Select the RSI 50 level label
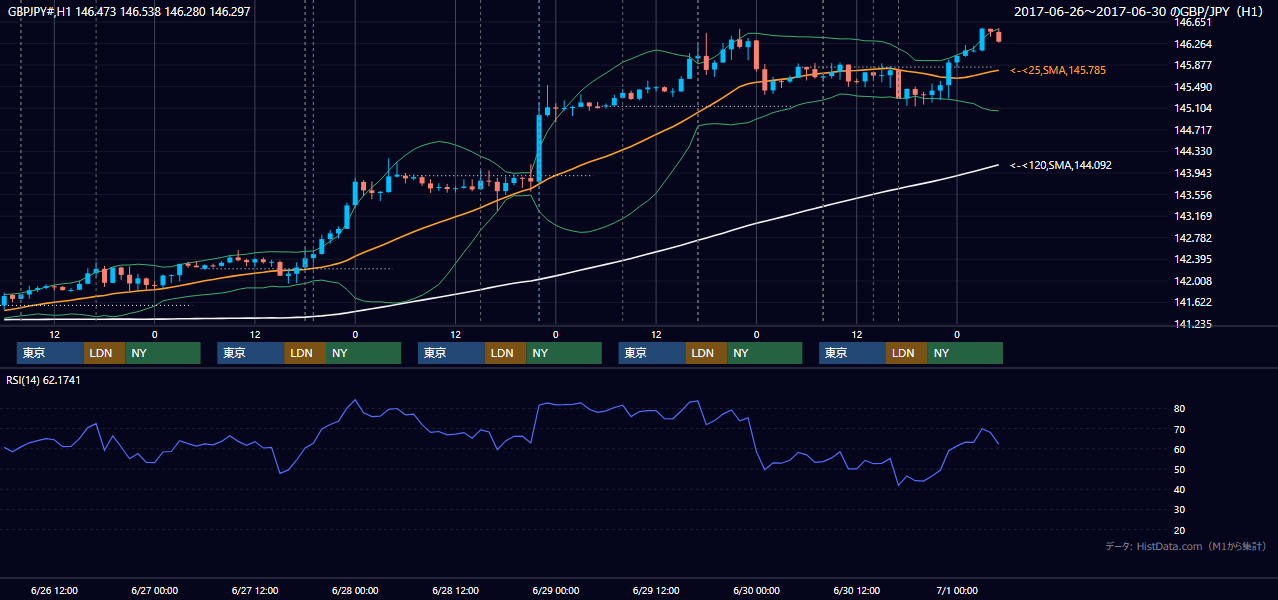Viewport: 1278px width, 600px height. click(1180, 469)
